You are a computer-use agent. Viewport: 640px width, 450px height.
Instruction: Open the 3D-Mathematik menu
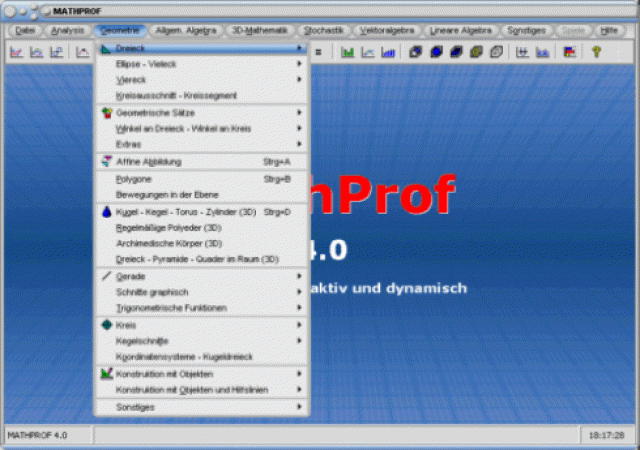pos(260,30)
